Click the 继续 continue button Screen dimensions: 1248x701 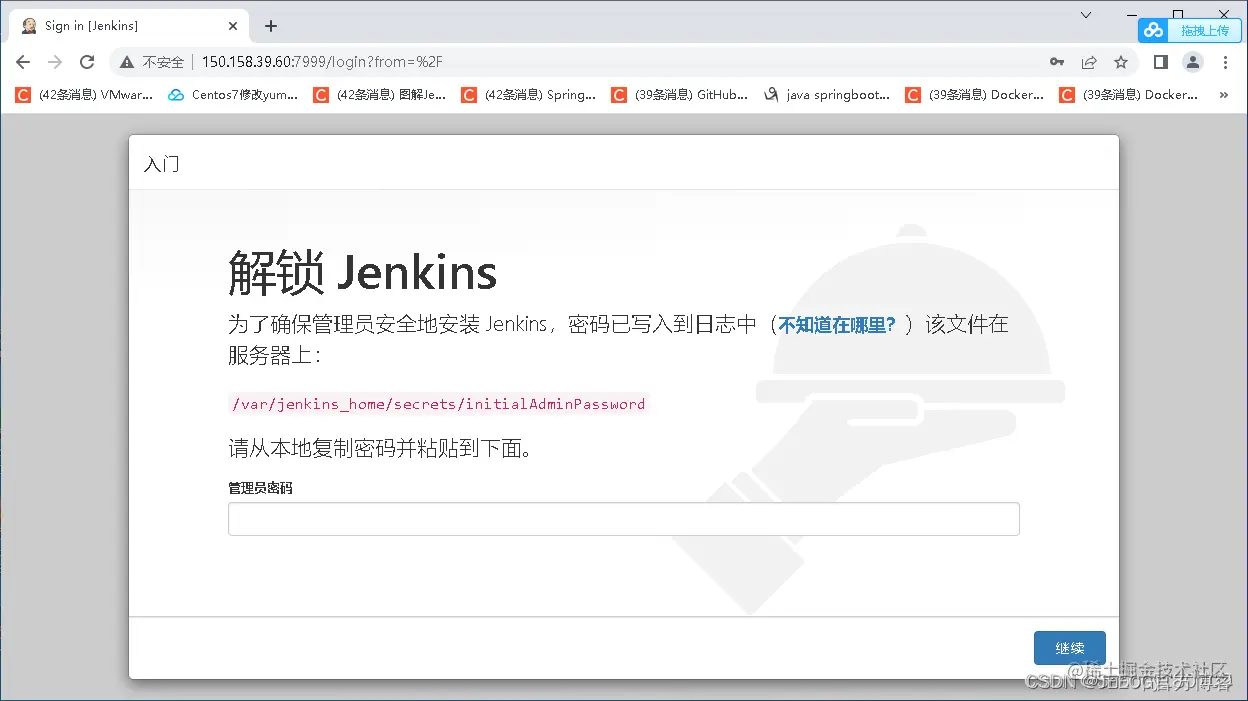[1070, 648]
